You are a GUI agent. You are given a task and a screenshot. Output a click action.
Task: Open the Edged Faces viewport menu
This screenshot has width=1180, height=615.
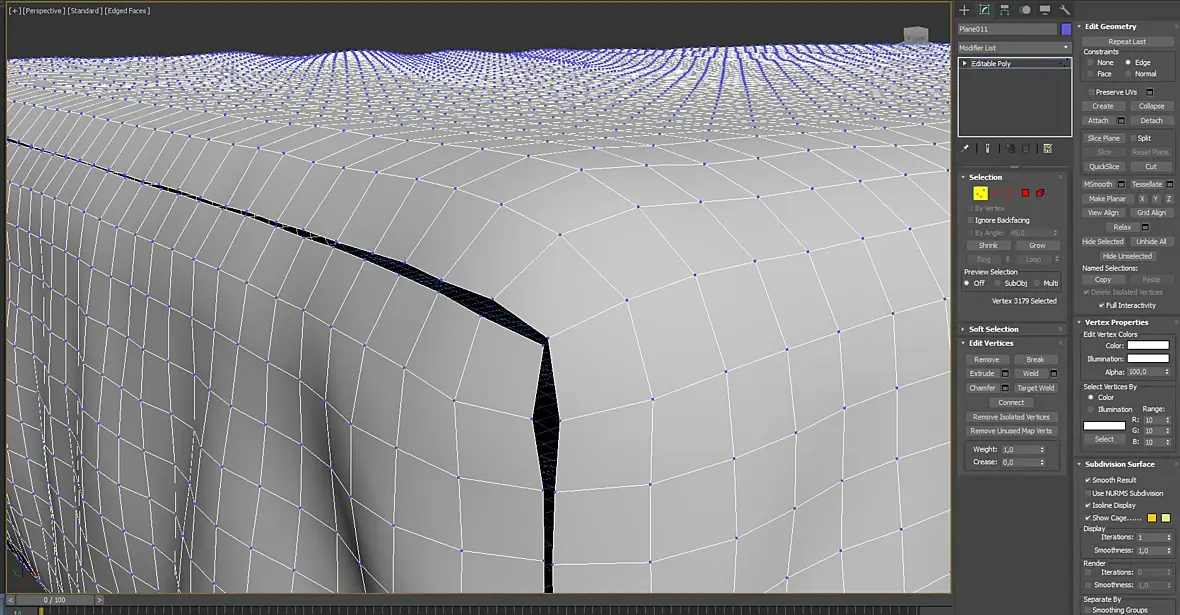coord(127,11)
